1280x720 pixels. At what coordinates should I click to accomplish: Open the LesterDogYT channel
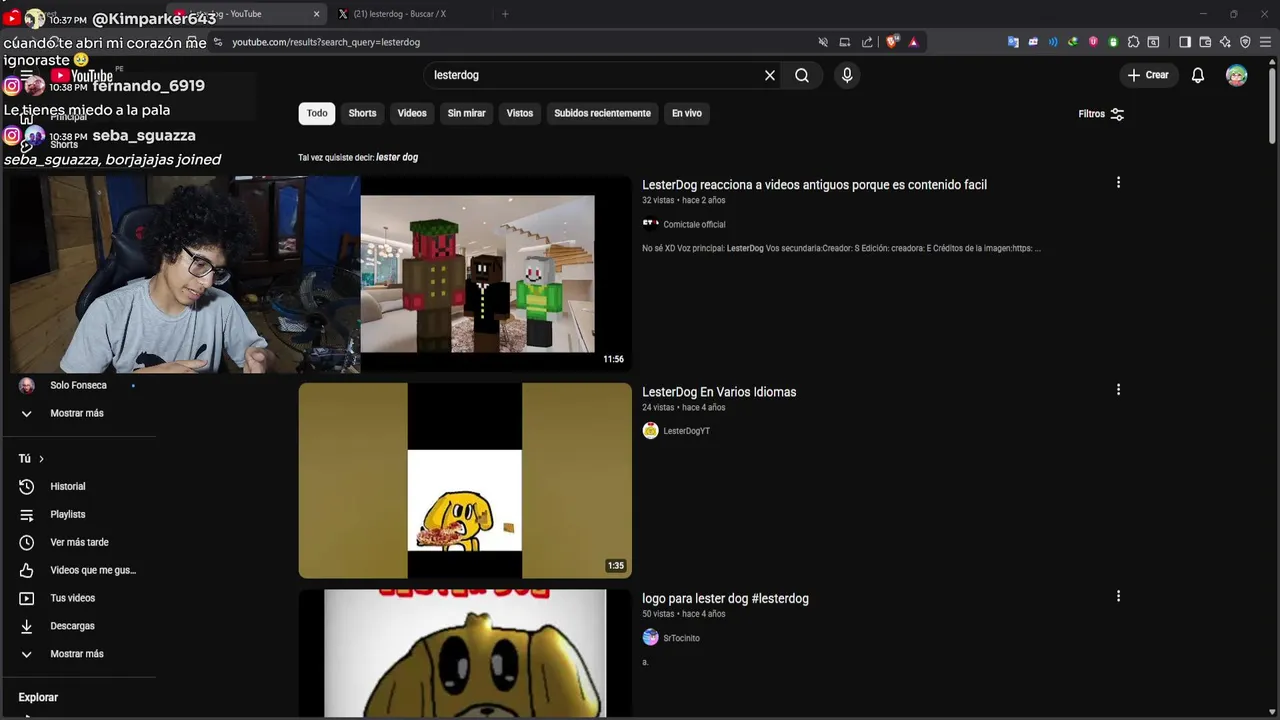pos(686,431)
